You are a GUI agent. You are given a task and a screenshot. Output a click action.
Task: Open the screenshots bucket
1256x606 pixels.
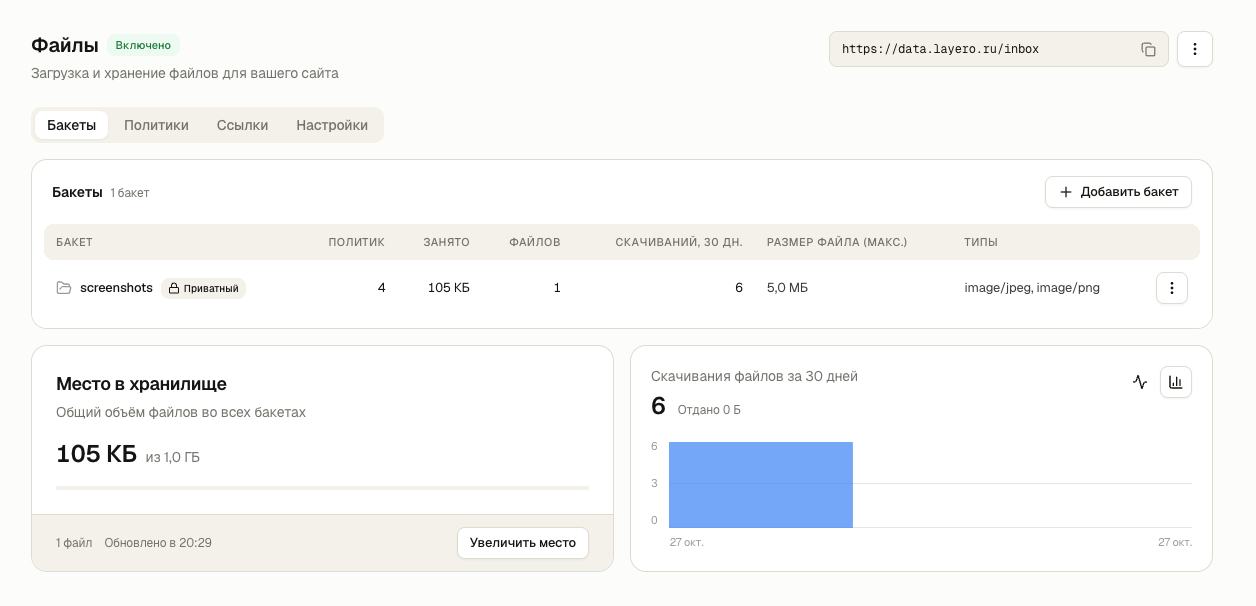coord(116,288)
